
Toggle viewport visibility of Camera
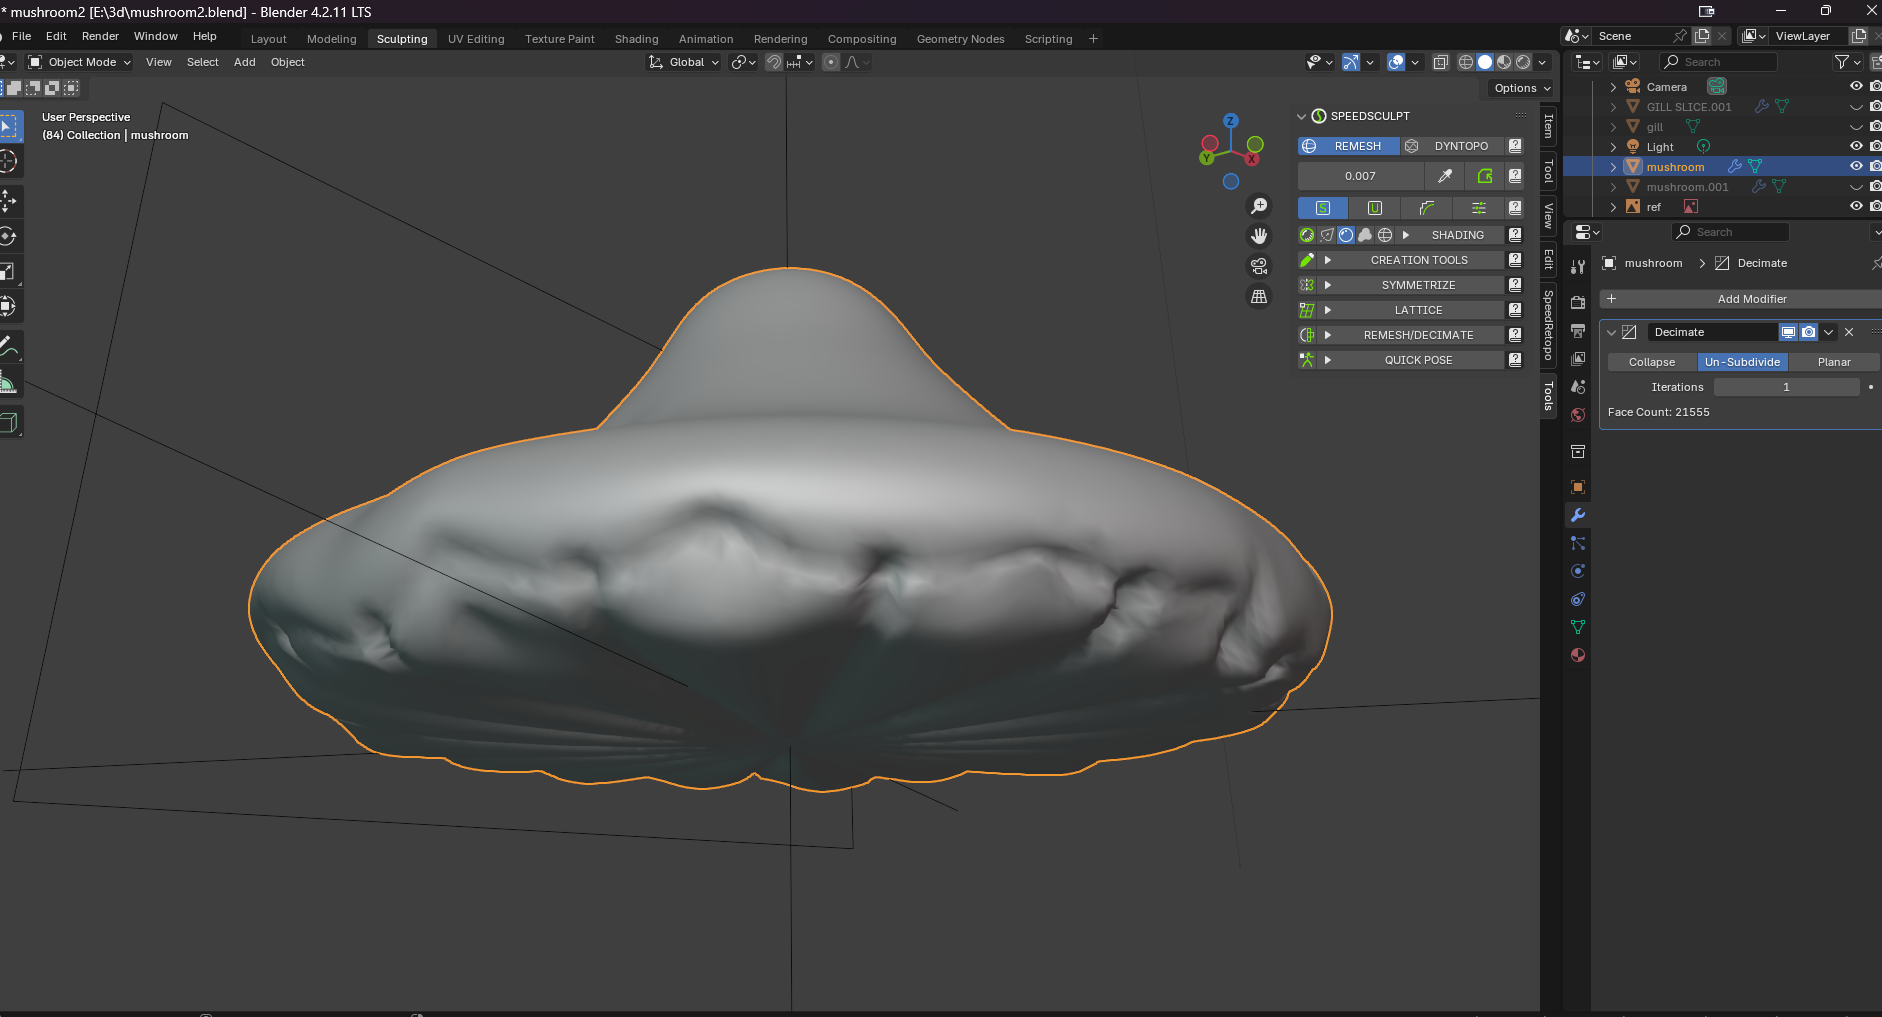click(1856, 86)
